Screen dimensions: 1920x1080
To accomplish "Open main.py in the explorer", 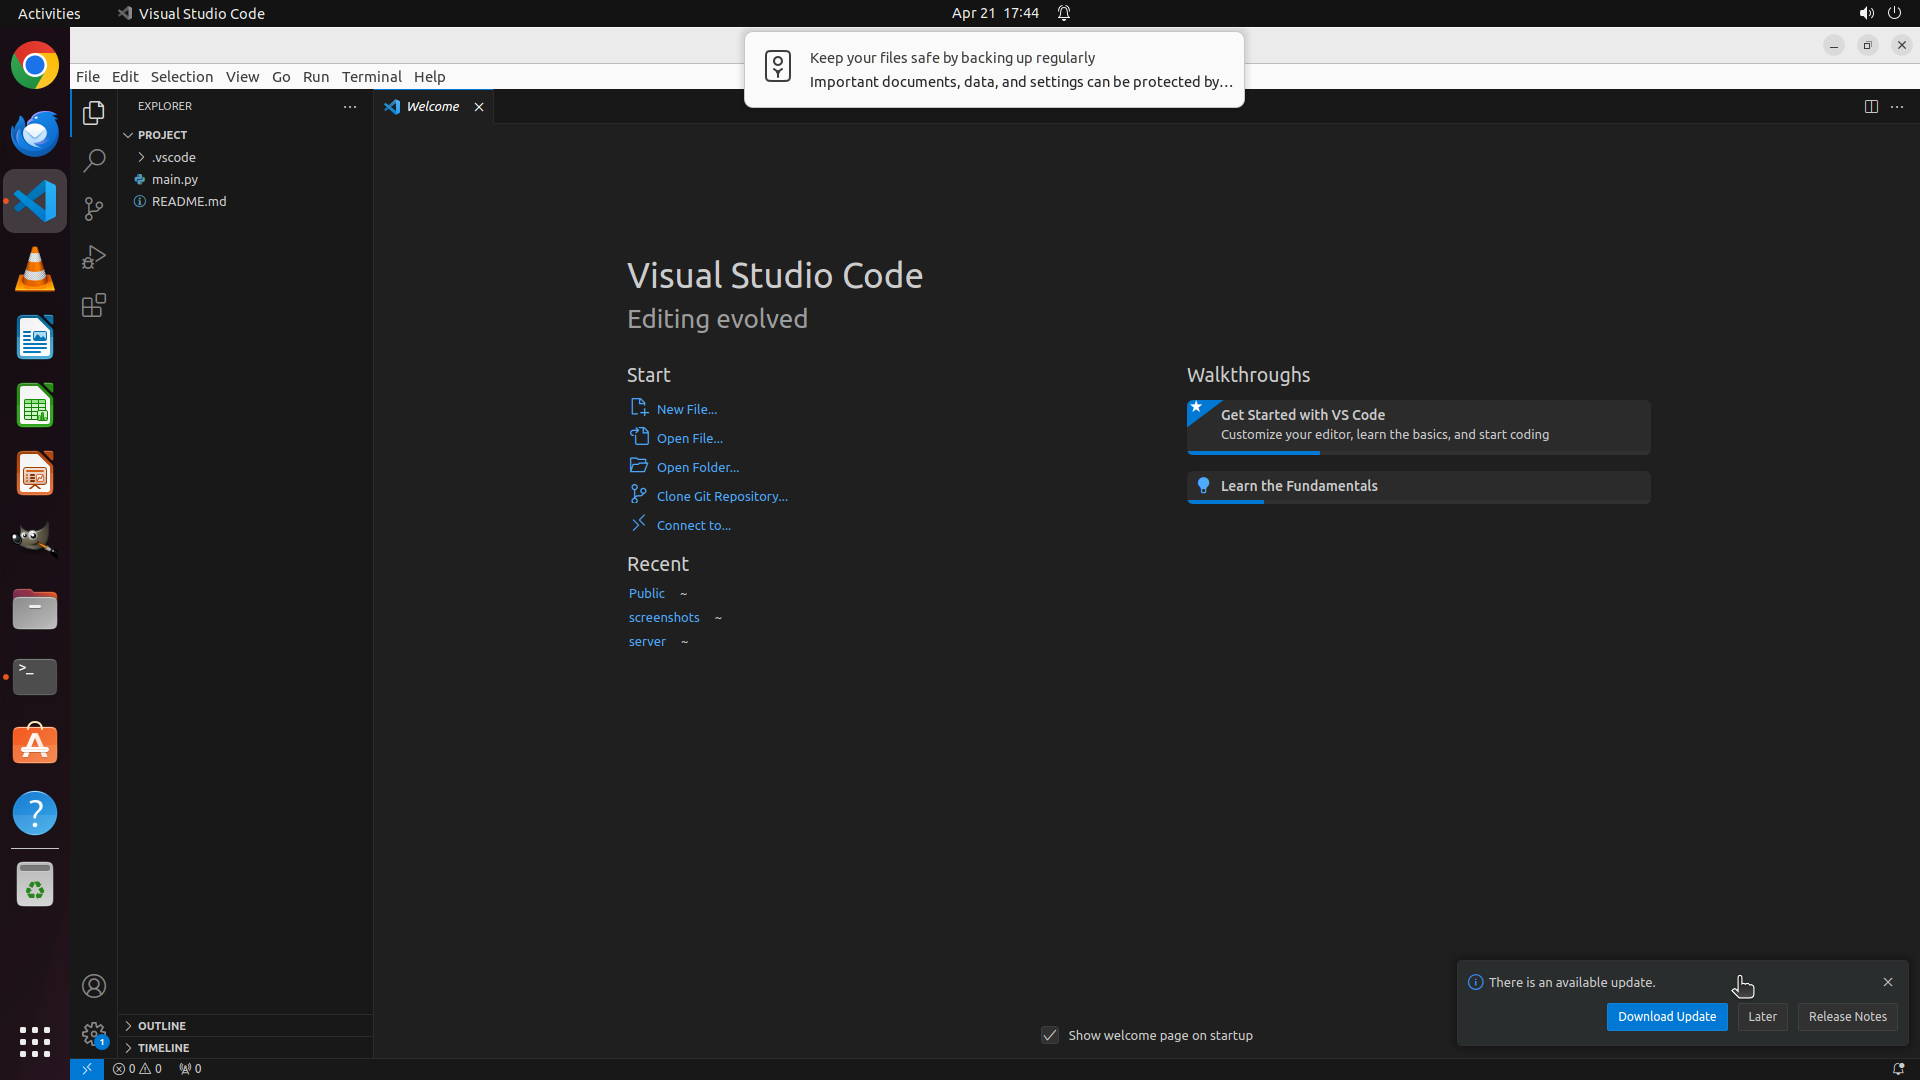I will [175, 179].
